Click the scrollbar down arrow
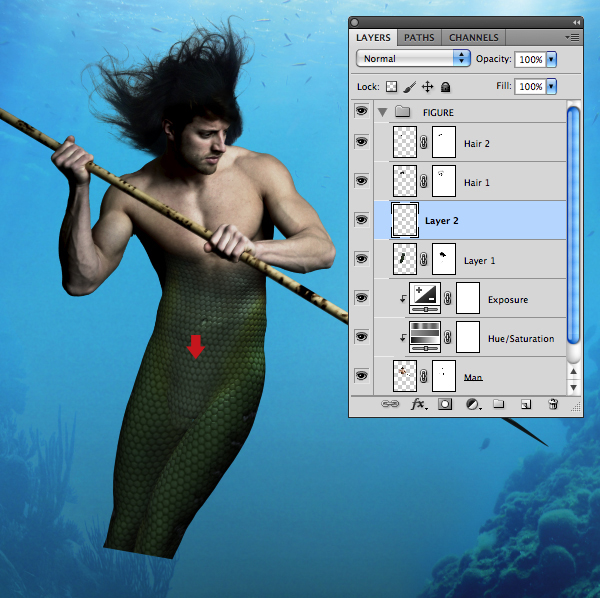600x598 pixels. pos(573,388)
